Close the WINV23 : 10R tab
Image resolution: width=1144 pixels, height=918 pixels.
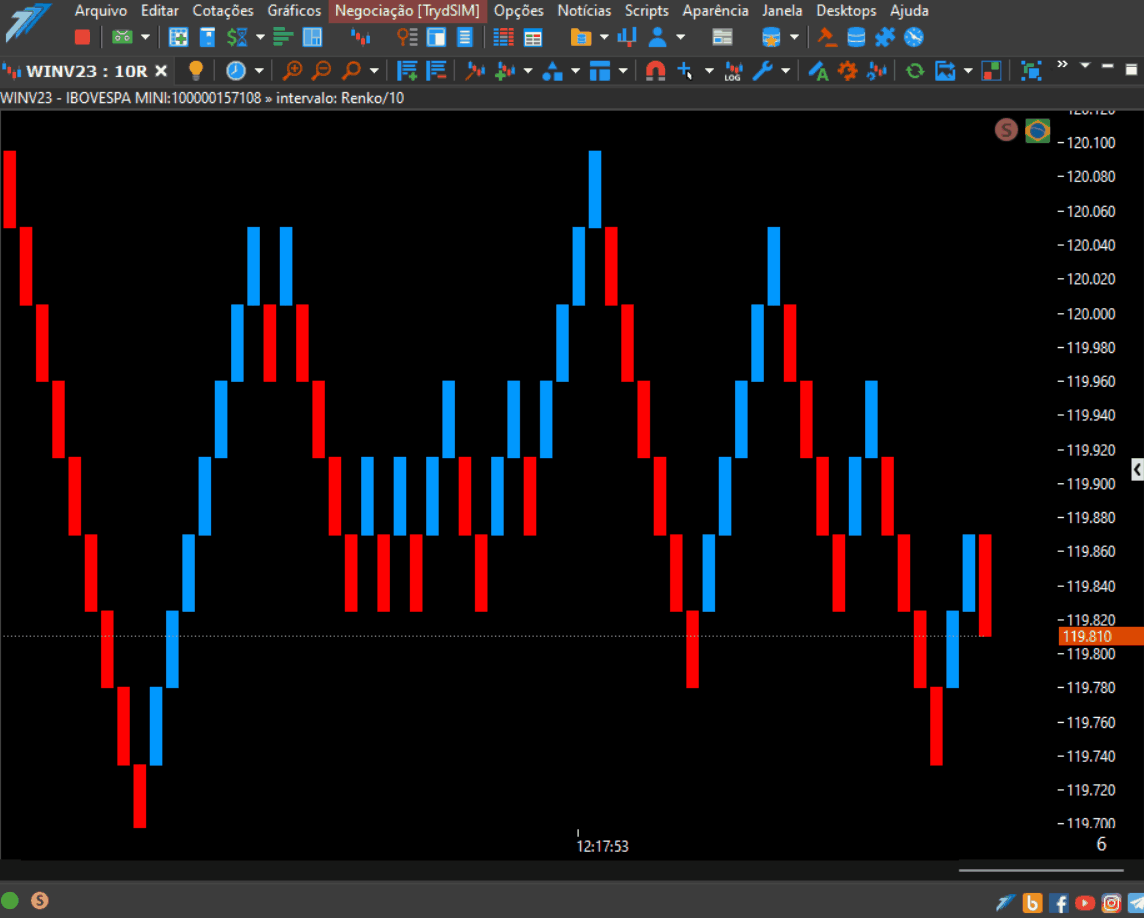pos(161,71)
